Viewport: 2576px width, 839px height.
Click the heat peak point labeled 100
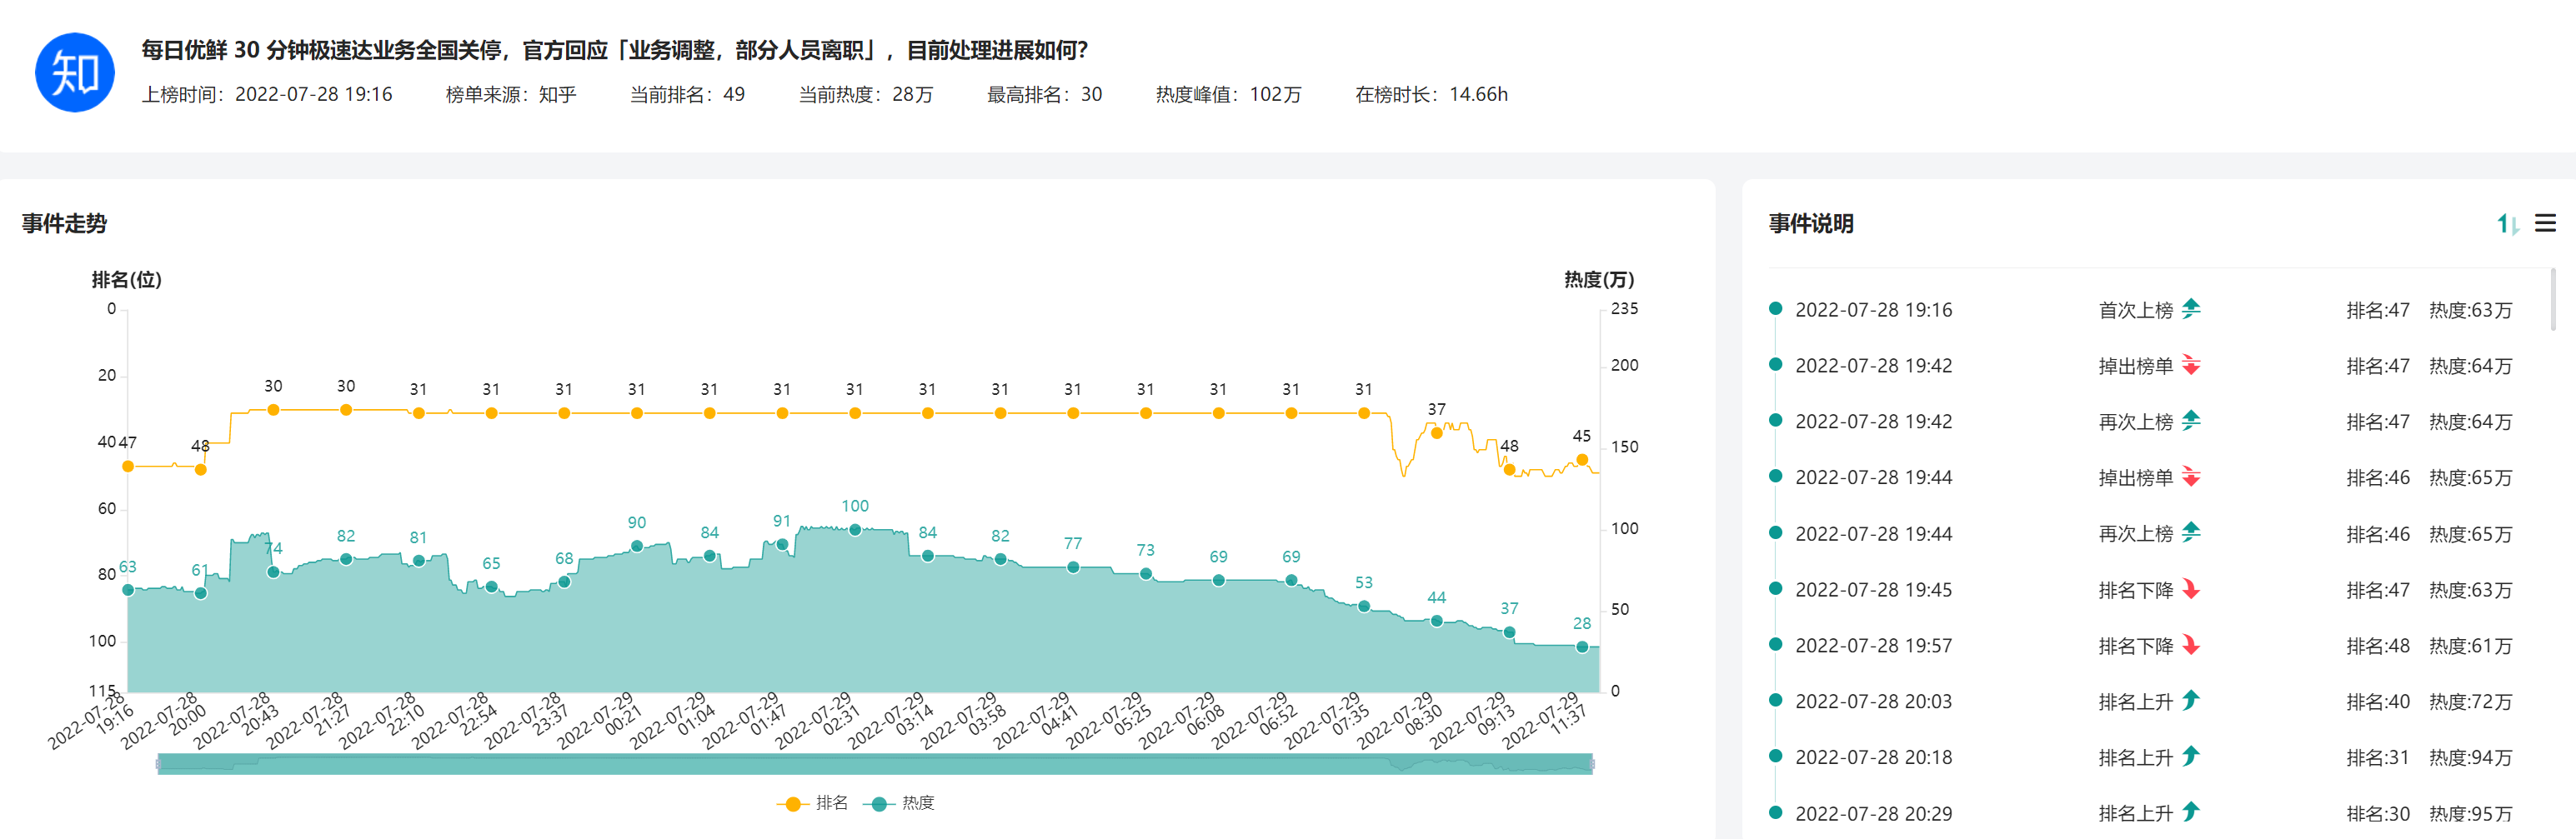(x=855, y=530)
